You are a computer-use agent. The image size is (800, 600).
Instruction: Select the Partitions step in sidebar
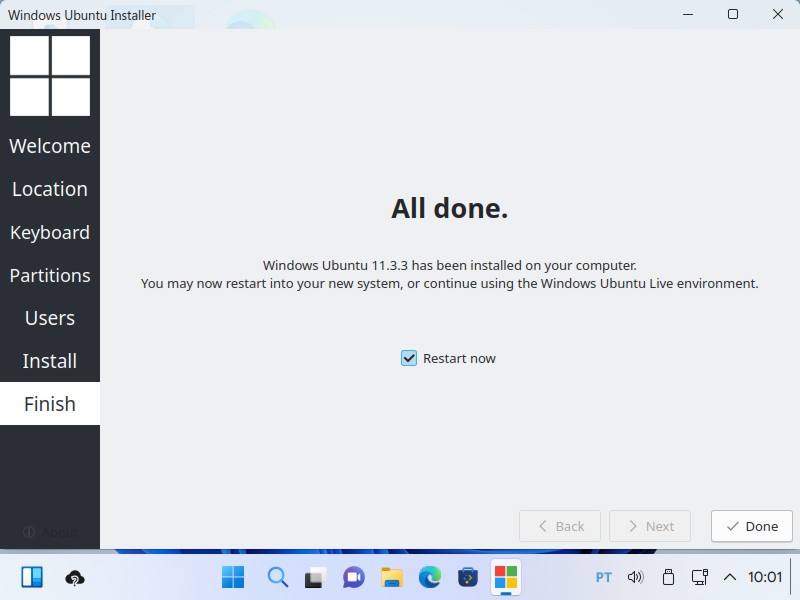pos(50,276)
